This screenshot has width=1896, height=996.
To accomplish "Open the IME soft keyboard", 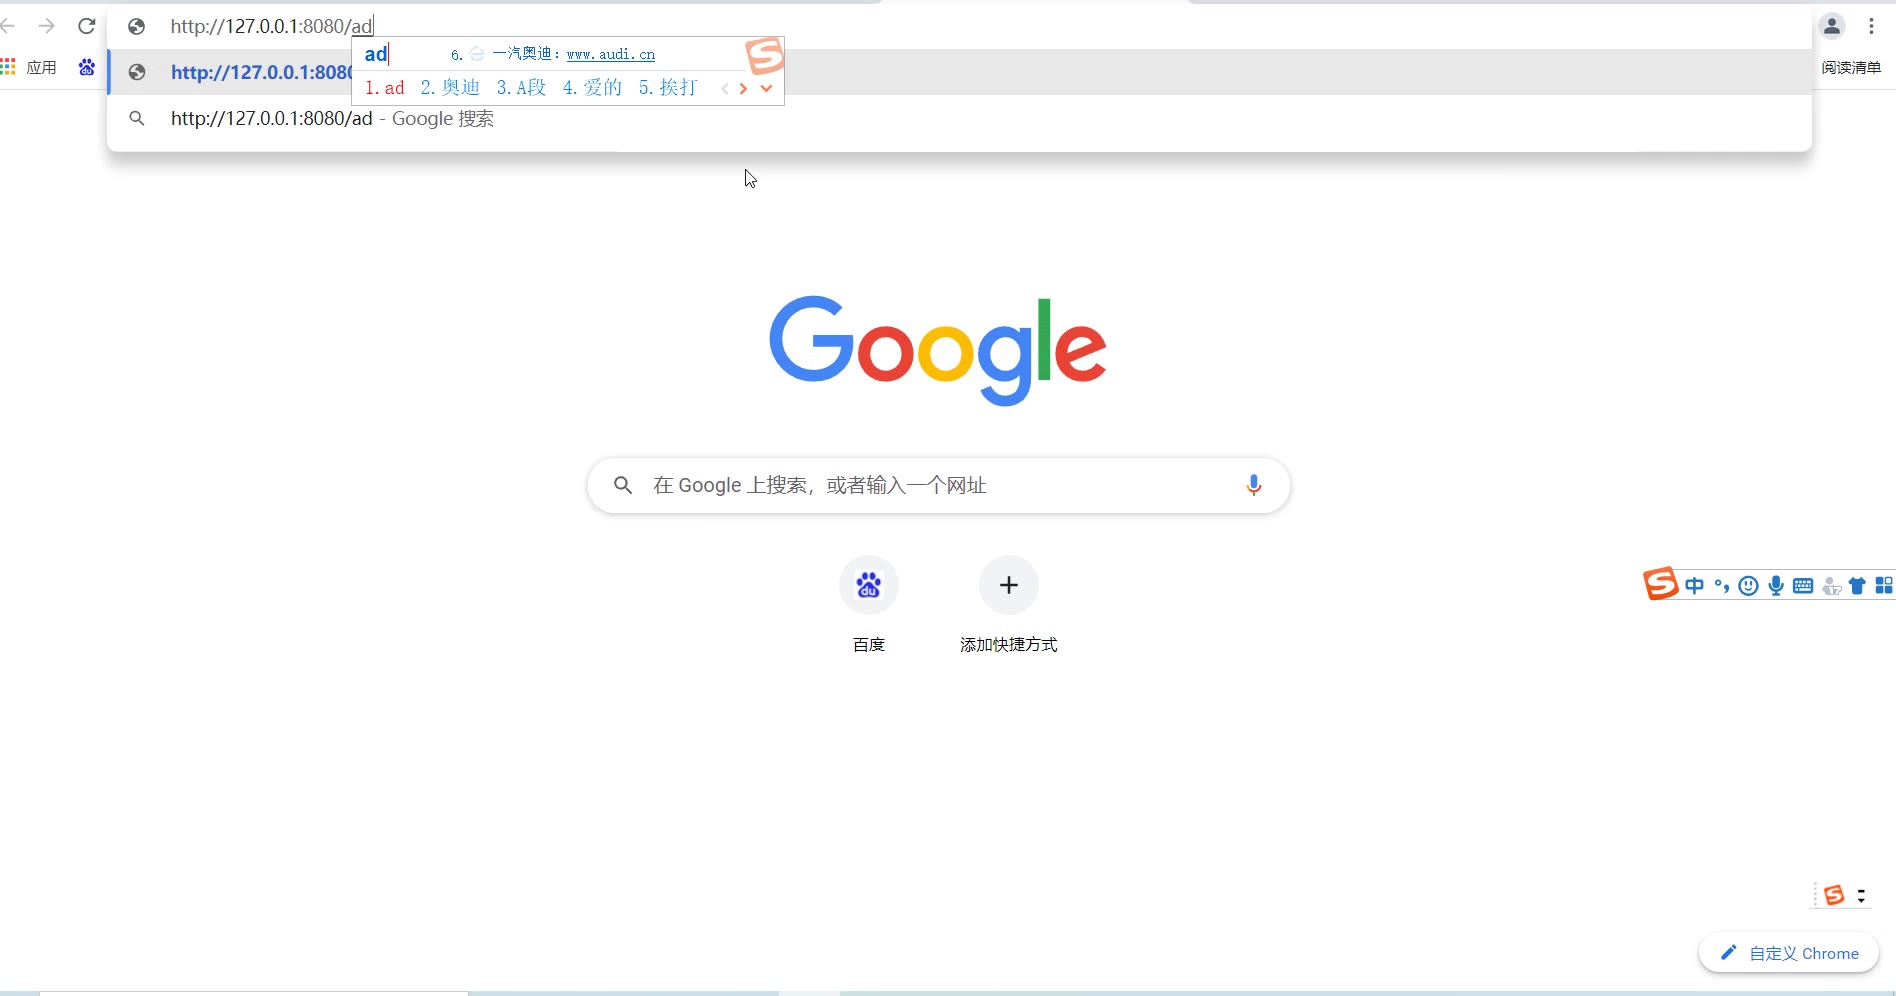I will (x=1803, y=586).
